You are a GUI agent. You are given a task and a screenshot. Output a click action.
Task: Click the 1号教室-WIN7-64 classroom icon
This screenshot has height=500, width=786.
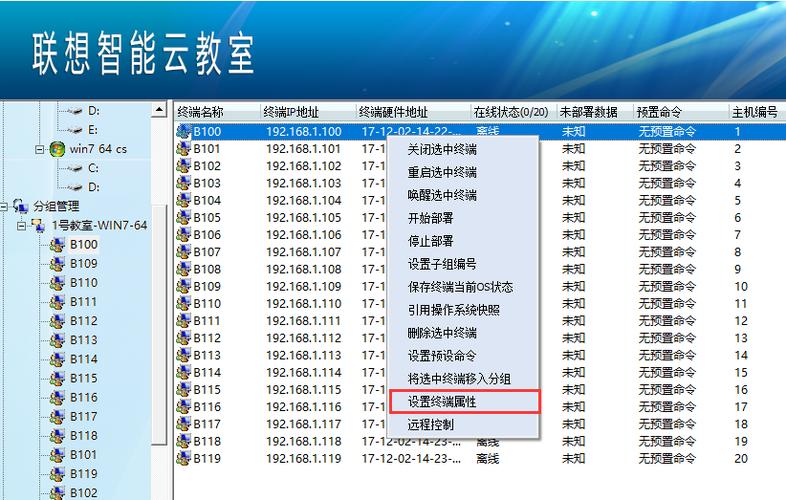tap(38, 226)
